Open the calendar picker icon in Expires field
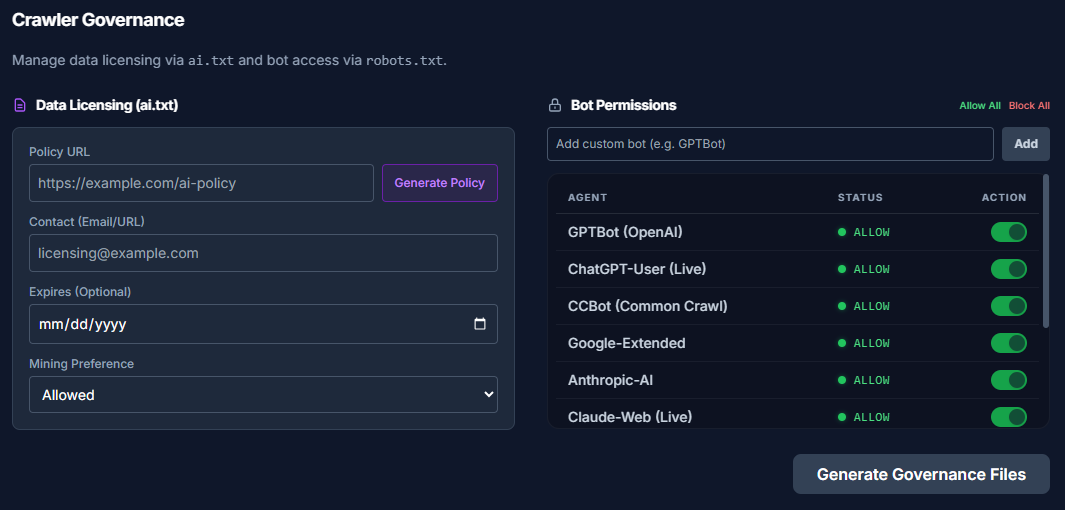The height and width of the screenshot is (510, 1065). click(480, 324)
